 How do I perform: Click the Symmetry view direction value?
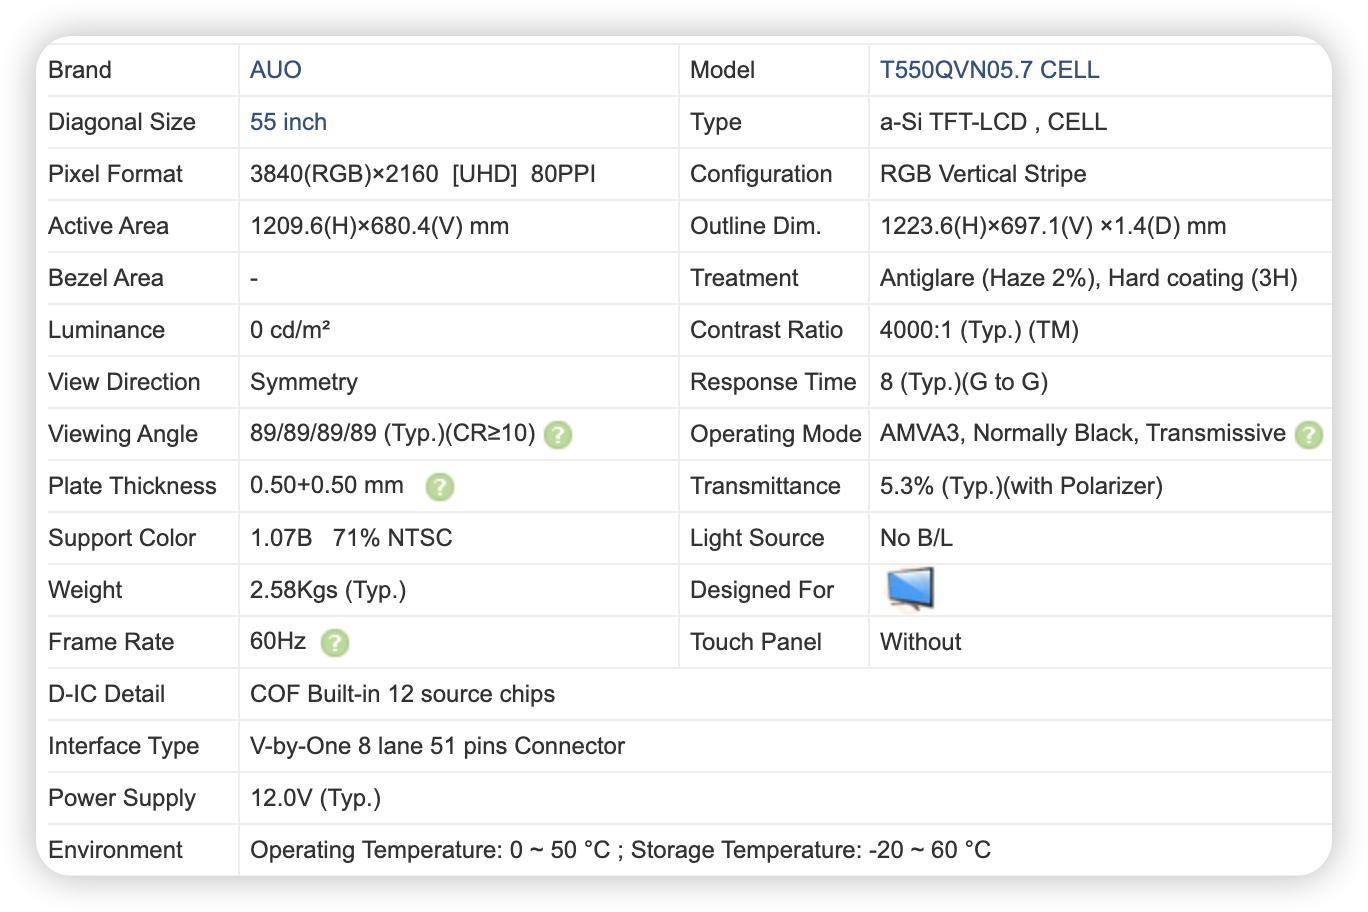pos(304,382)
